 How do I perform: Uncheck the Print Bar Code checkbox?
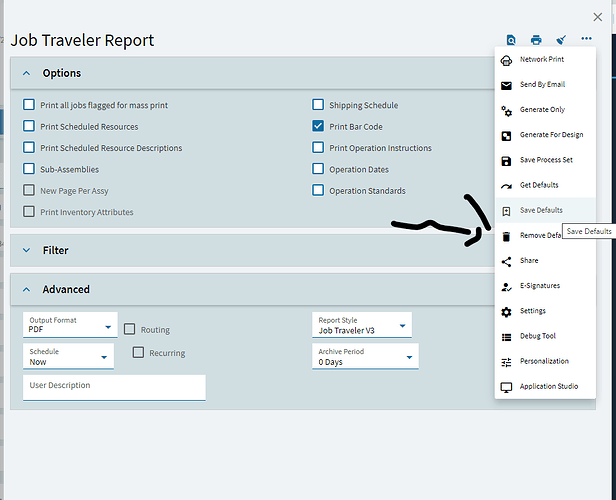click(318, 126)
